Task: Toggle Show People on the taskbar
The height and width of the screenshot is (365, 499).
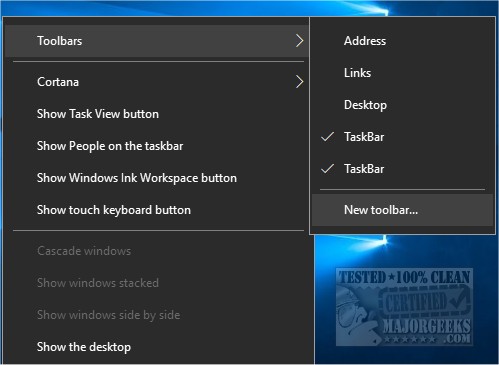Action: pos(157,146)
